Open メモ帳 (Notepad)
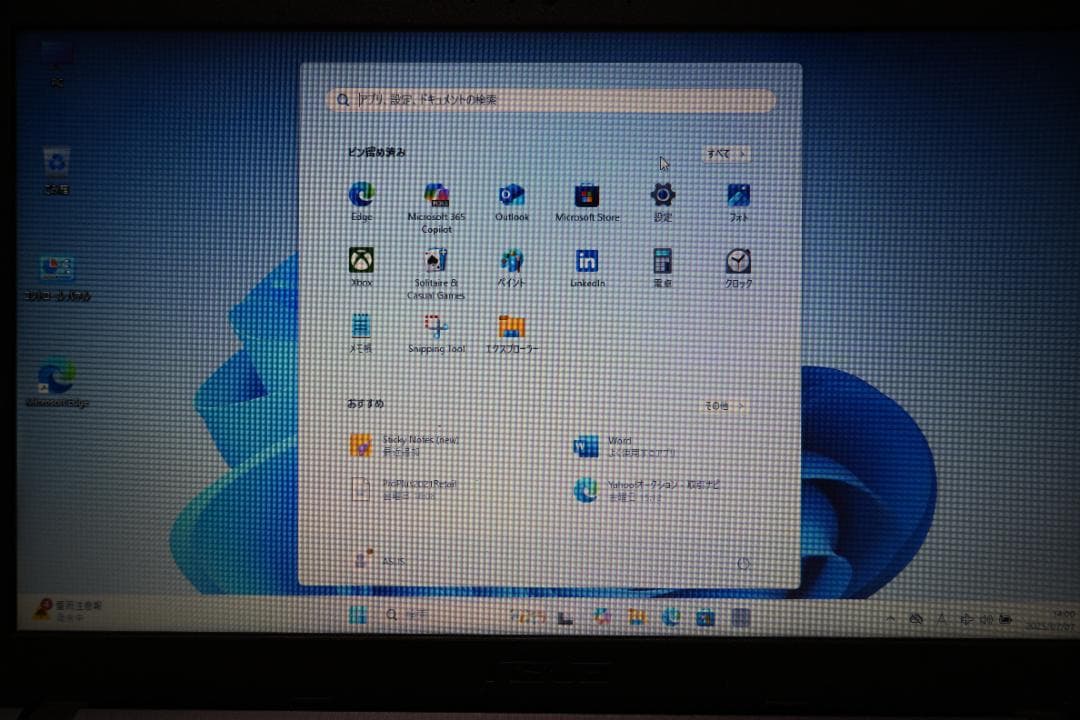The width and height of the screenshot is (1080, 720). coord(361,326)
